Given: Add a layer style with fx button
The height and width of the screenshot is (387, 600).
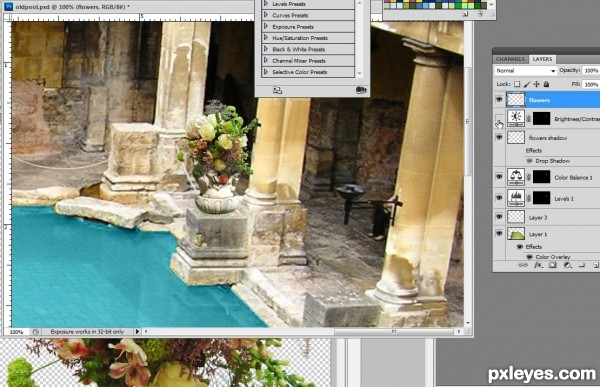Looking at the screenshot, I should click(538, 265).
